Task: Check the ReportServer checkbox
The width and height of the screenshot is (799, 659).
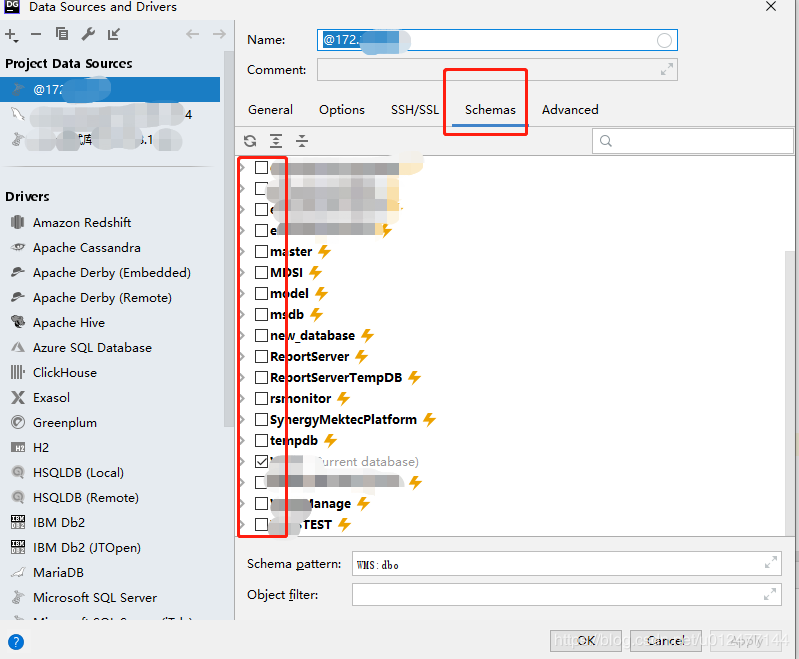Action: [261, 356]
